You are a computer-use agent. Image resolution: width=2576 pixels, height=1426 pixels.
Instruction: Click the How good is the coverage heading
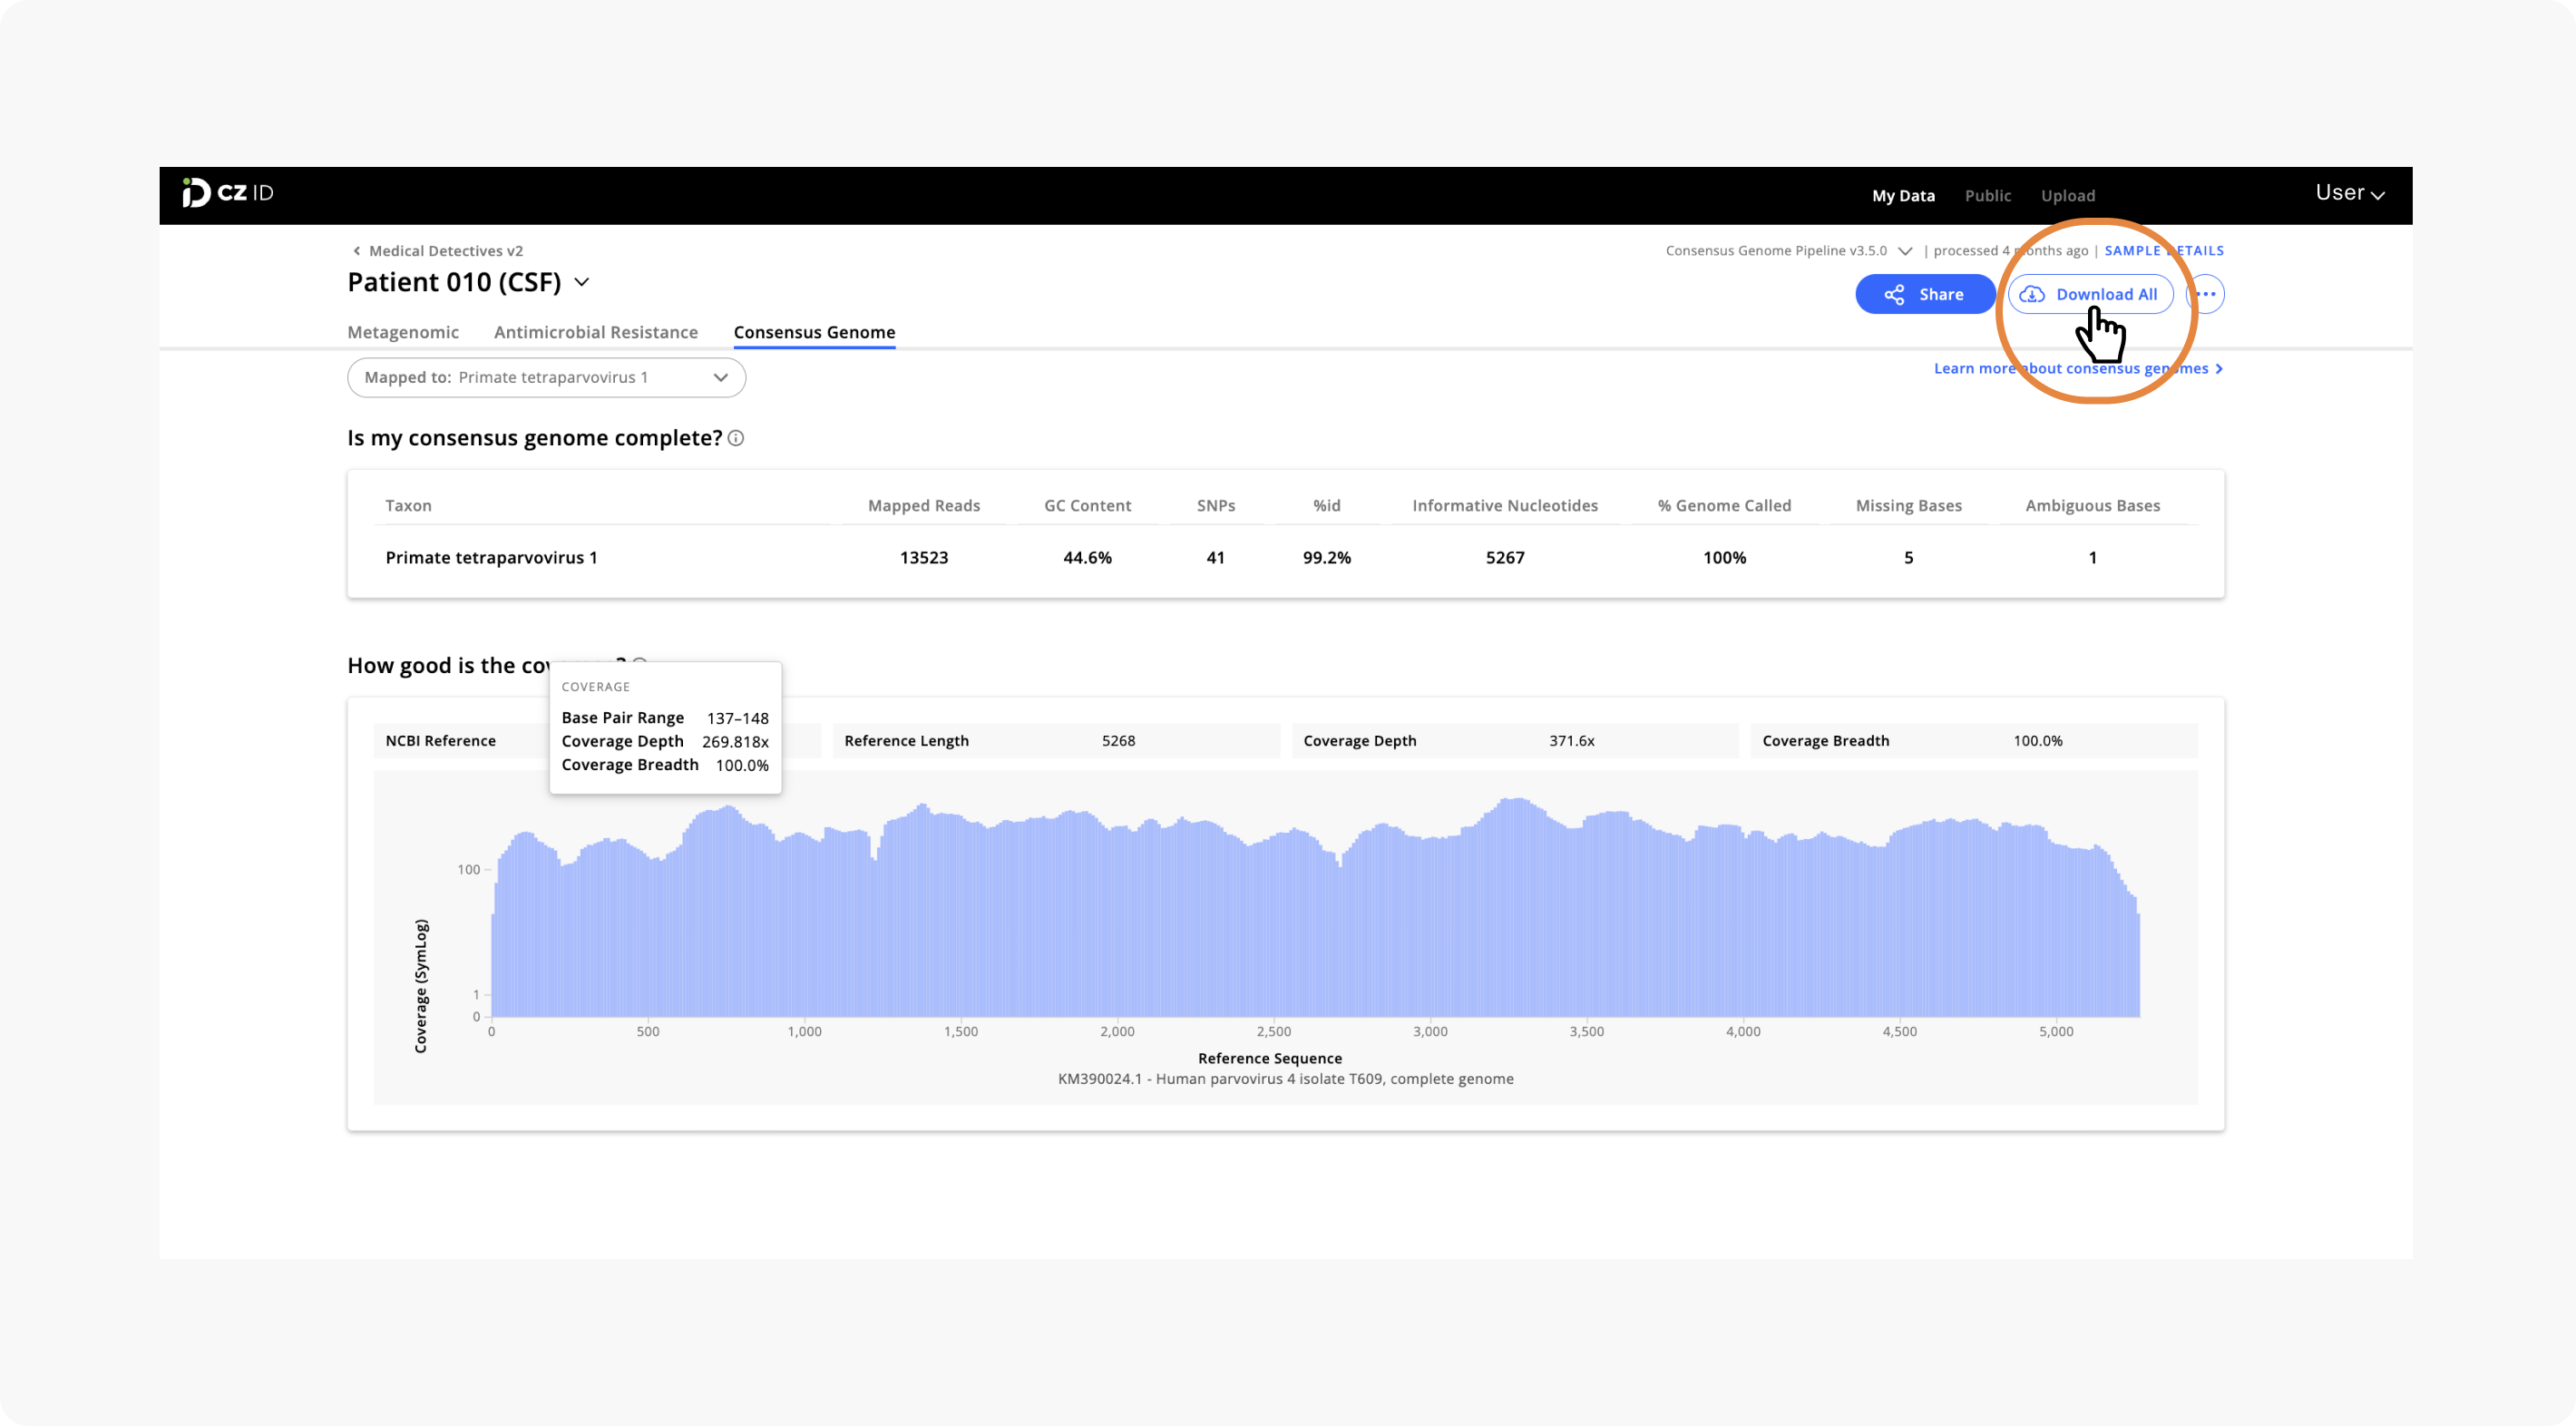487,666
